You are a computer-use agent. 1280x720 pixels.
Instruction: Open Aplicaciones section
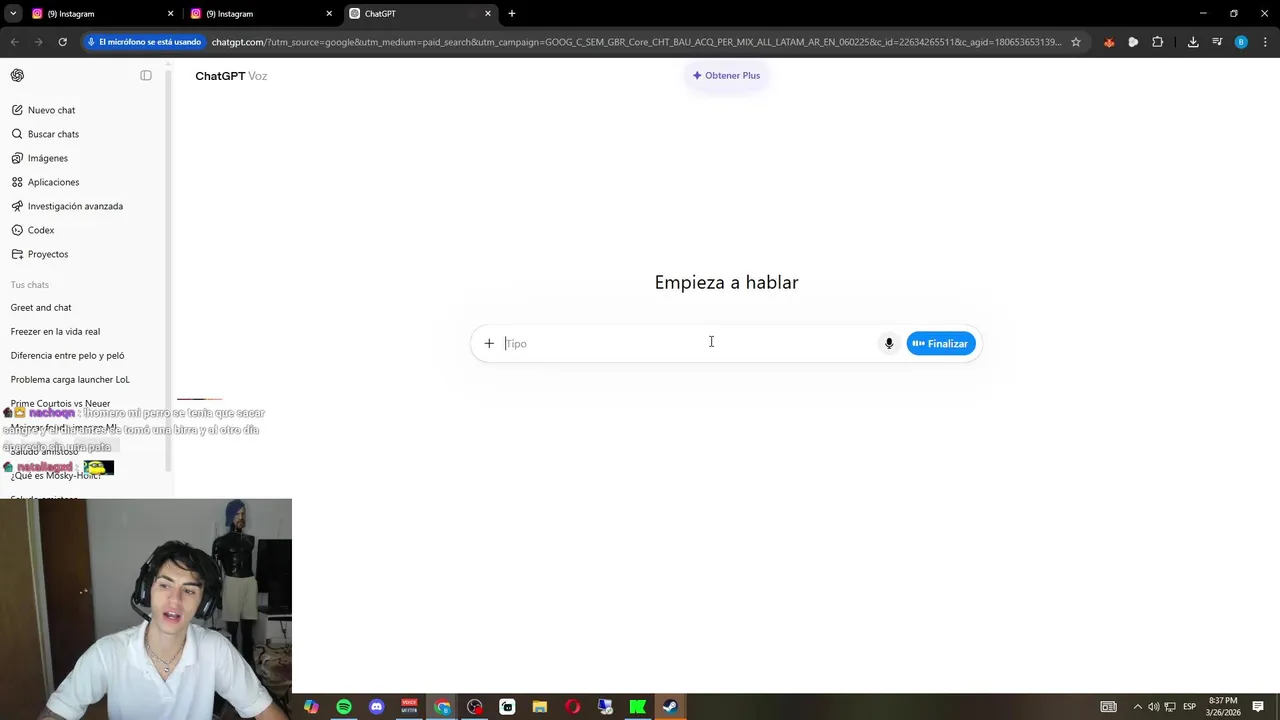tap(53, 182)
